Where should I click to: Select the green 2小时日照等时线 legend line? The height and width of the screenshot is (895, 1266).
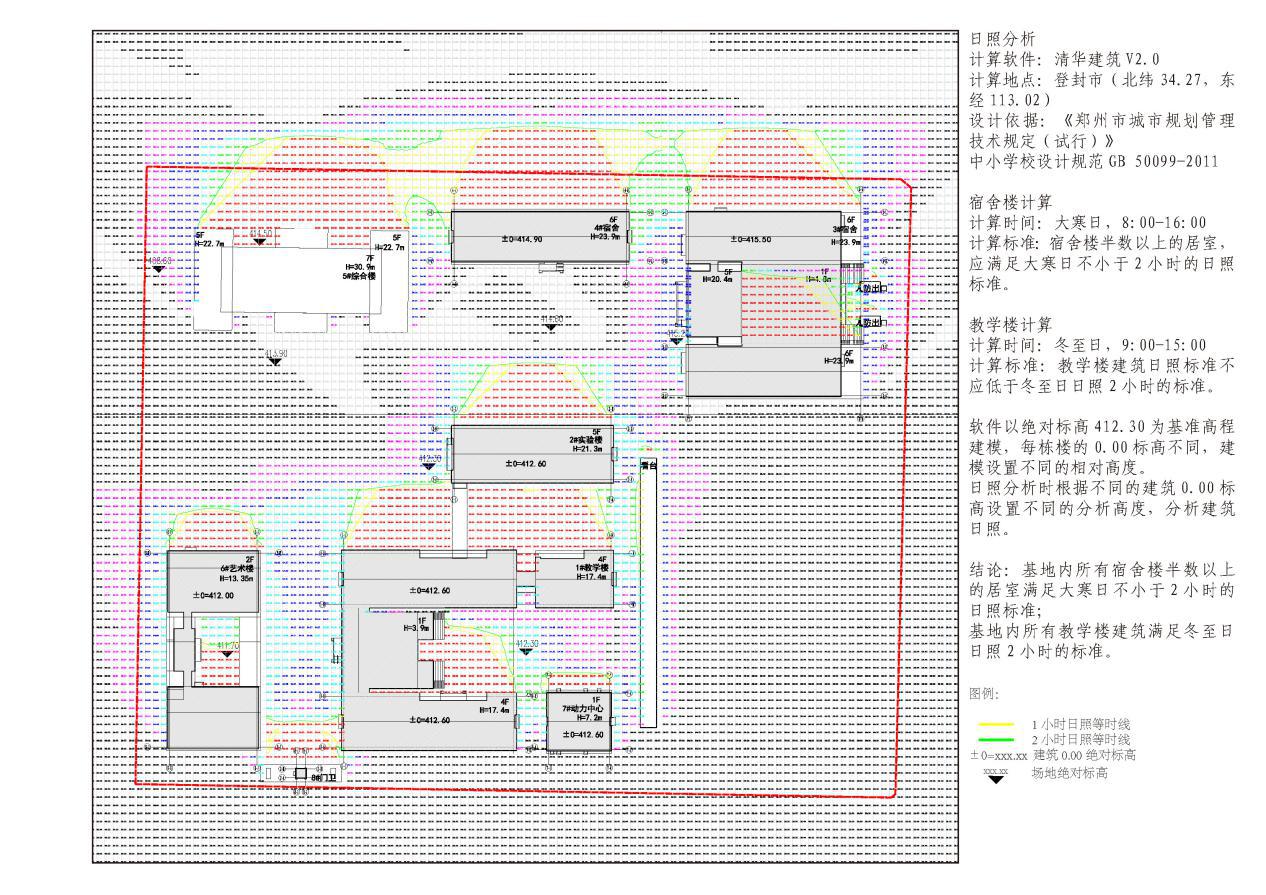point(995,739)
